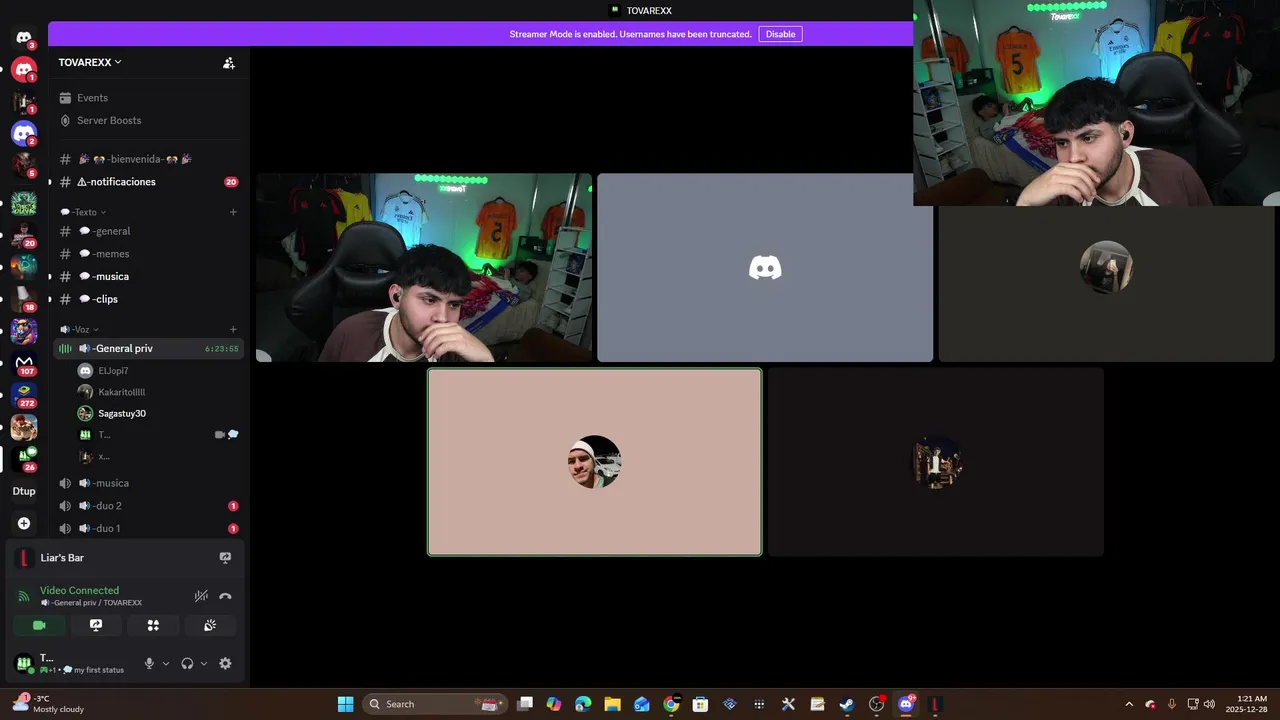Open the soundboard button

tap(210, 625)
